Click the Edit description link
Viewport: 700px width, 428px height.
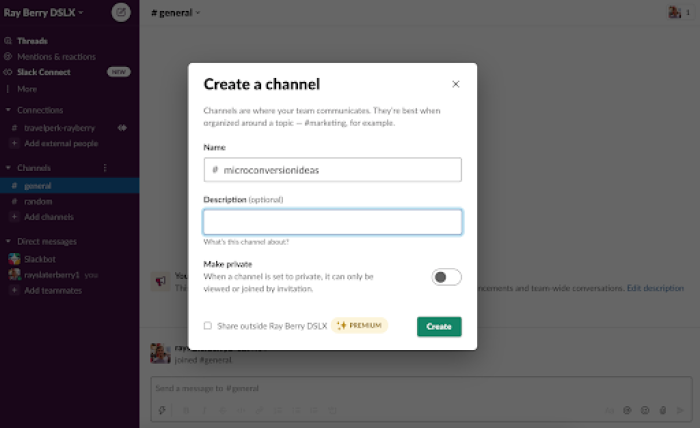(655, 288)
